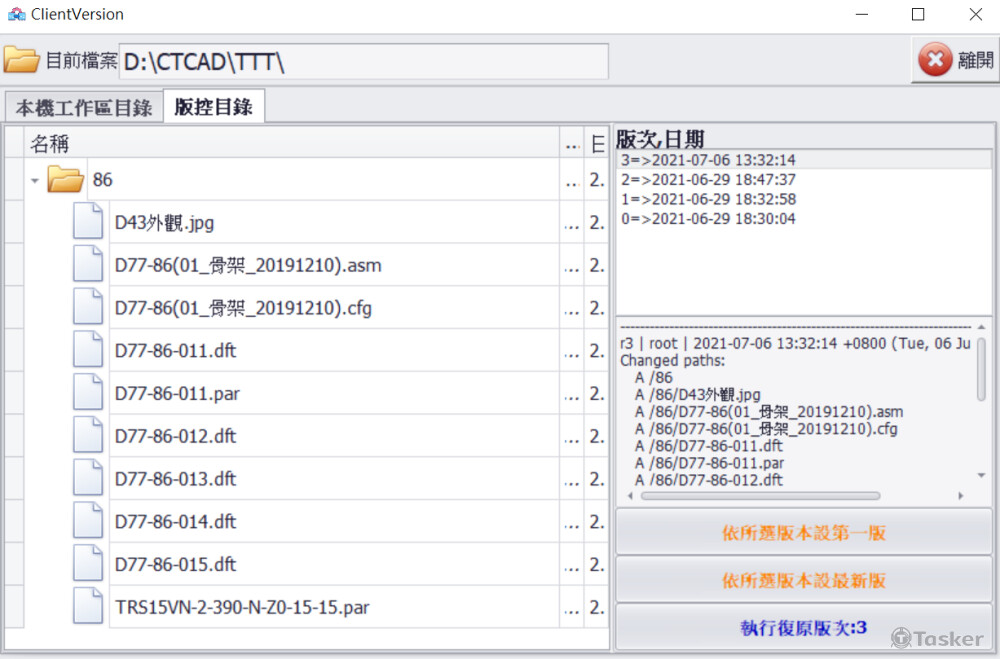
Task: Click the file icon beside D43外觀.jpg
Action: coord(88,222)
